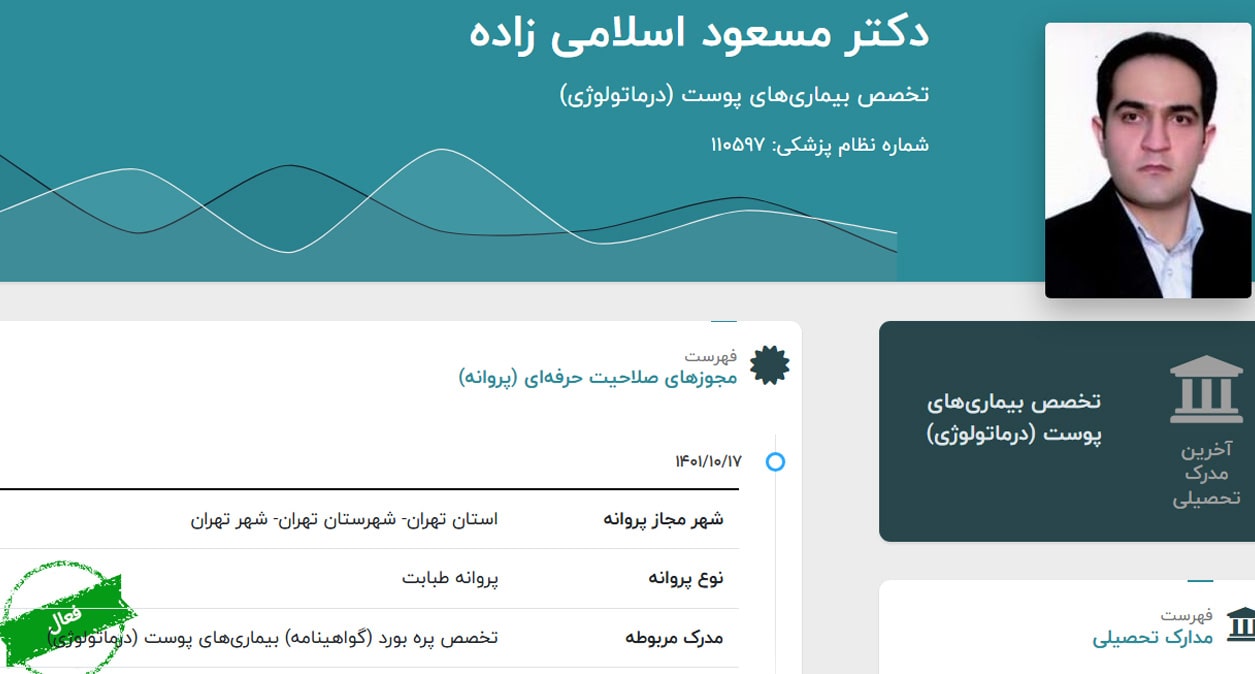Viewport: 1255px width, 674px height.
Task: Click the specialty subtitle under the doctor name
Action: coord(744,95)
